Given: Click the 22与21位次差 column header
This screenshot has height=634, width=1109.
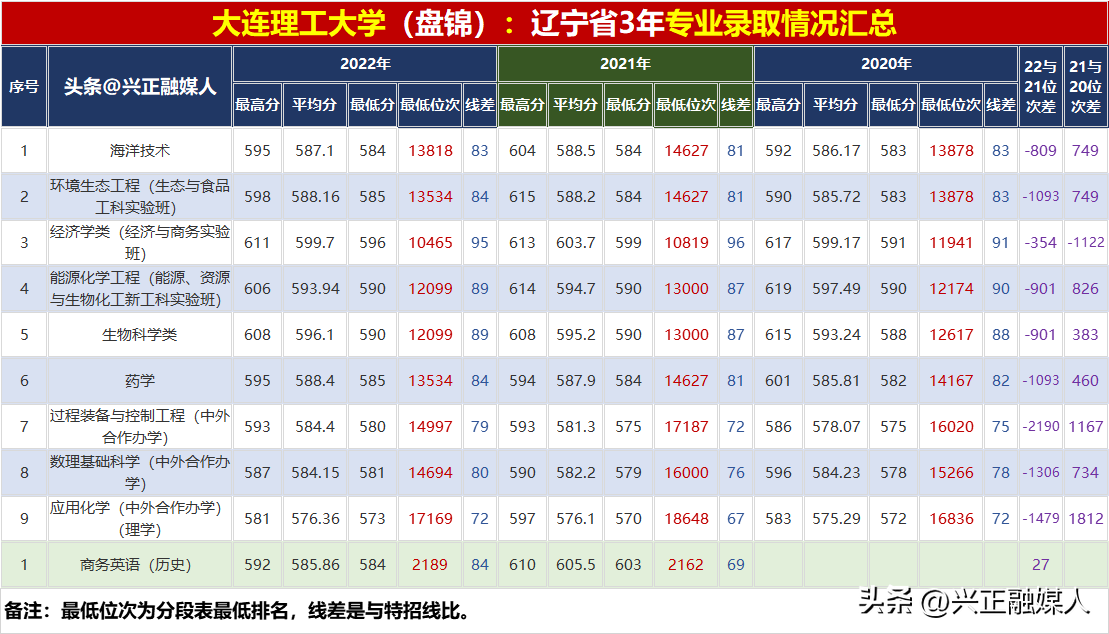Looking at the screenshot, I should (1040, 86).
